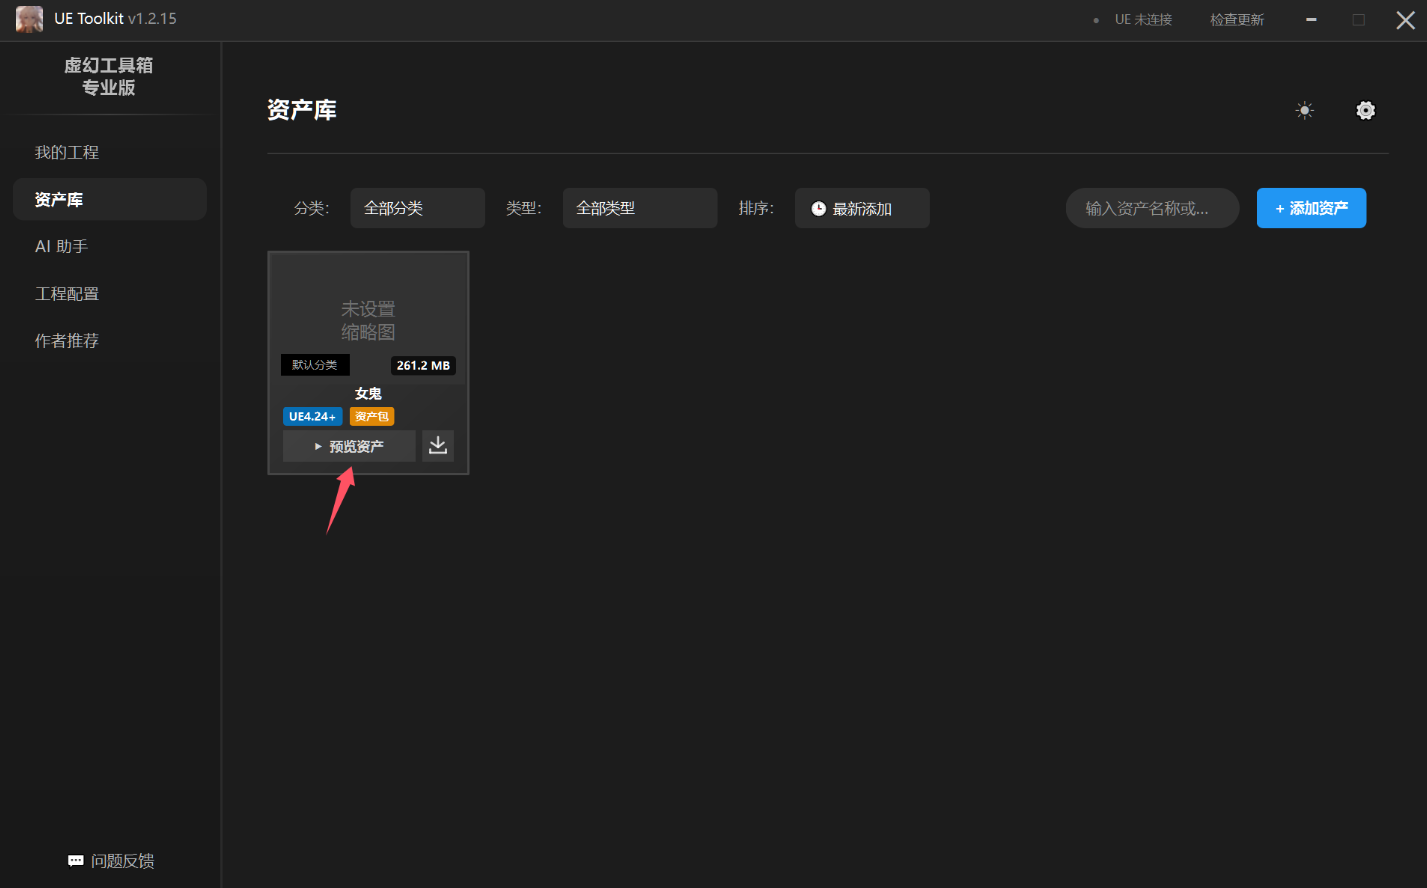The height and width of the screenshot is (888, 1427).
Task: Close the UE Toolkit window
Action: point(1405,20)
